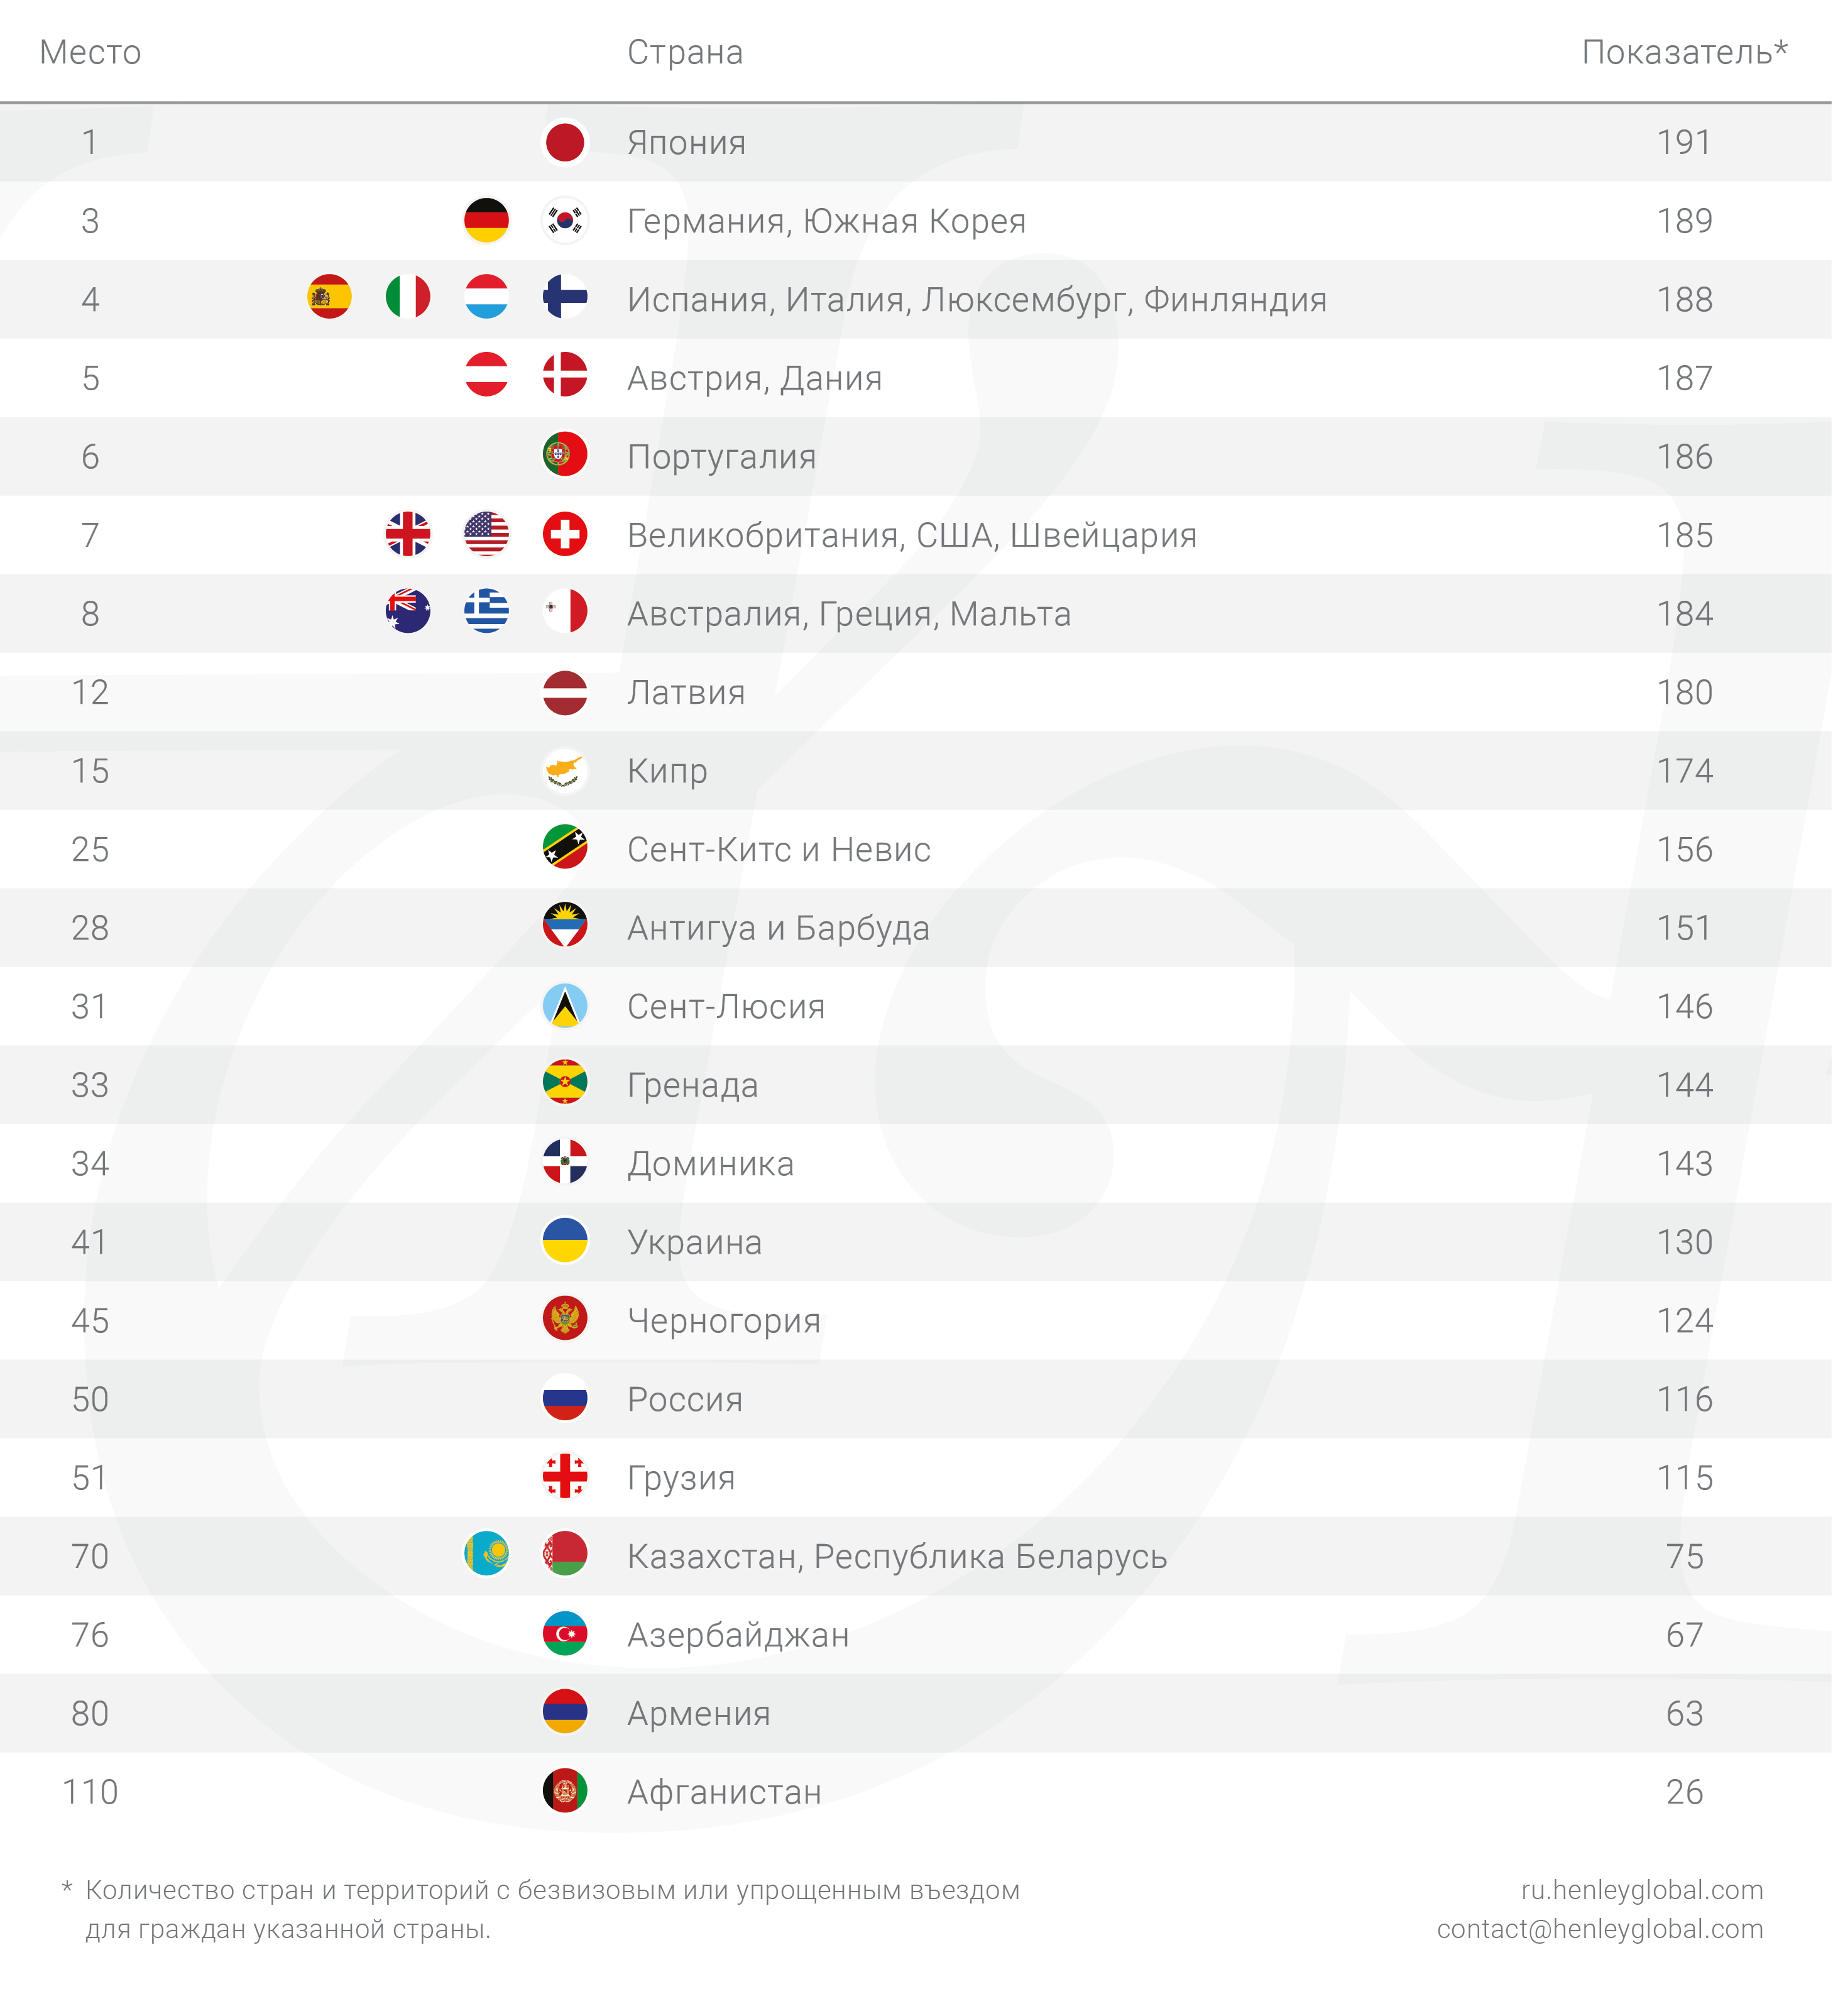Click the score 191 for Japan
Screen dimensions: 1833x2016
click(1684, 142)
